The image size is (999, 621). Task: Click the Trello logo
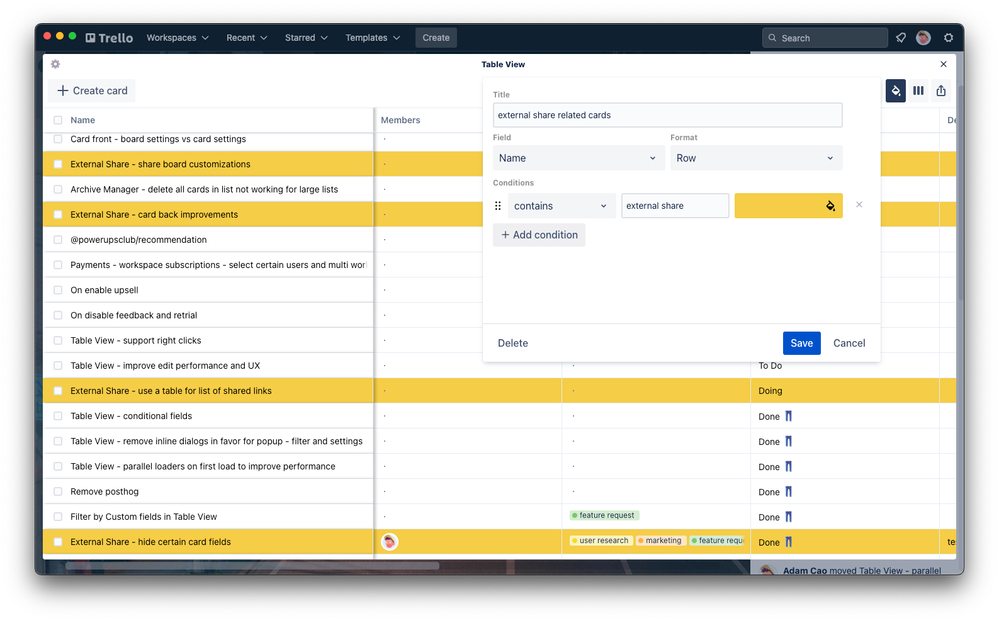pyautogui.click(x=109, y=38)
